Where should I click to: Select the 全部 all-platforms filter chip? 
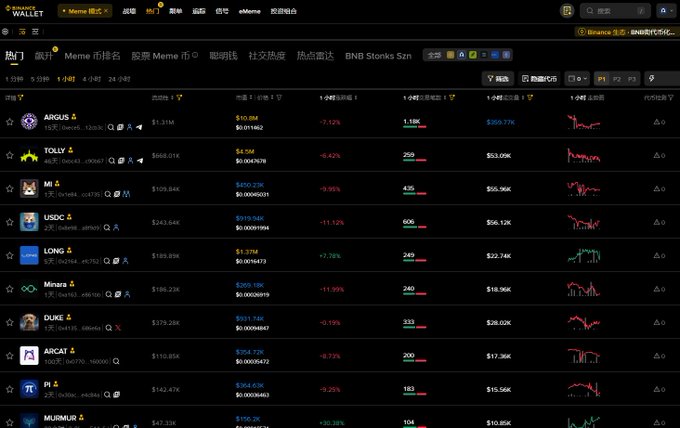pyautogui.click(x=434, y=55)
